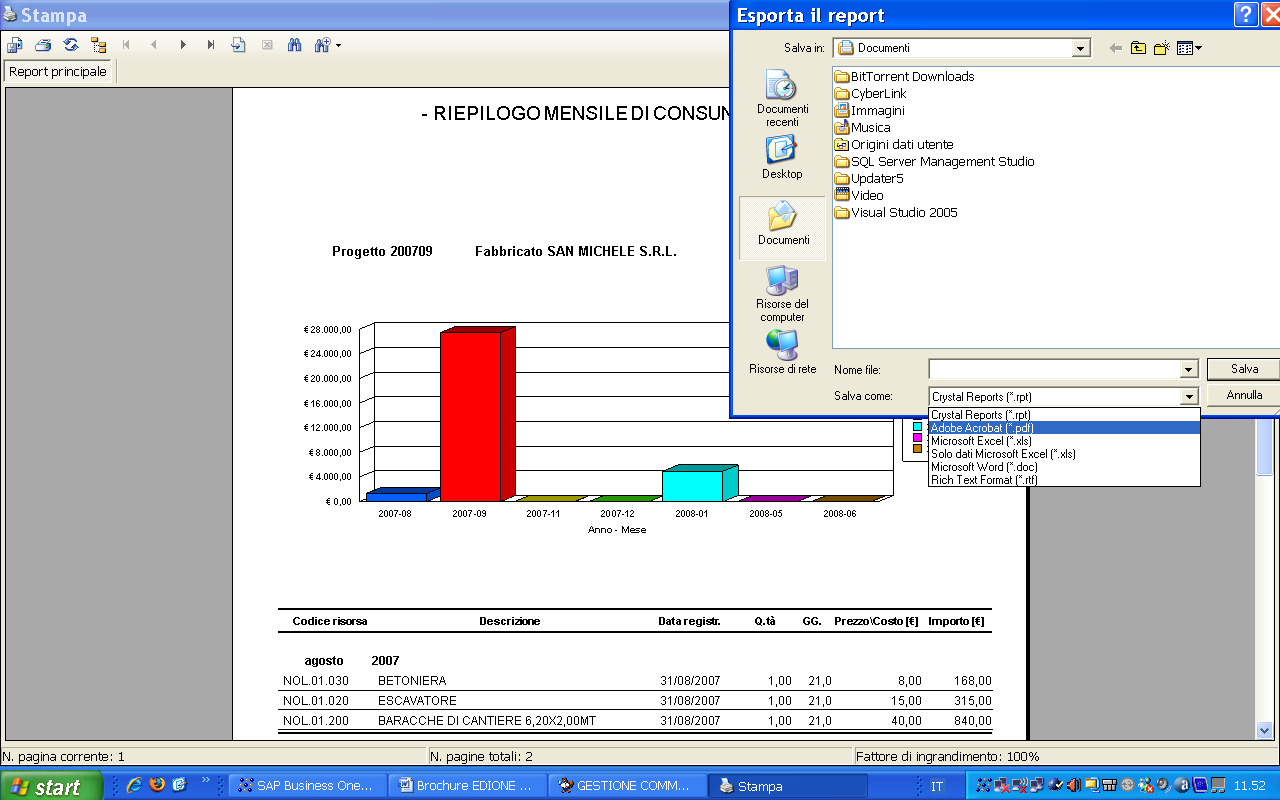This screenshot has height=800, width=1280.
Task: Click the NOL.01.030 BETONIERA row
Action: pyautogui.click(x=637, y=681)
